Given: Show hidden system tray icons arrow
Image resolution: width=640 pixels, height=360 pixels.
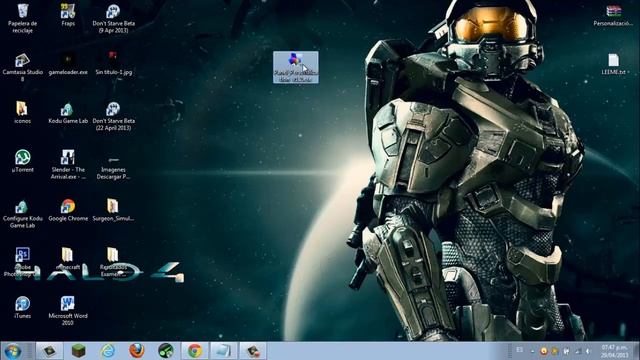Looking at the screenshot, I should pos(532,351).
